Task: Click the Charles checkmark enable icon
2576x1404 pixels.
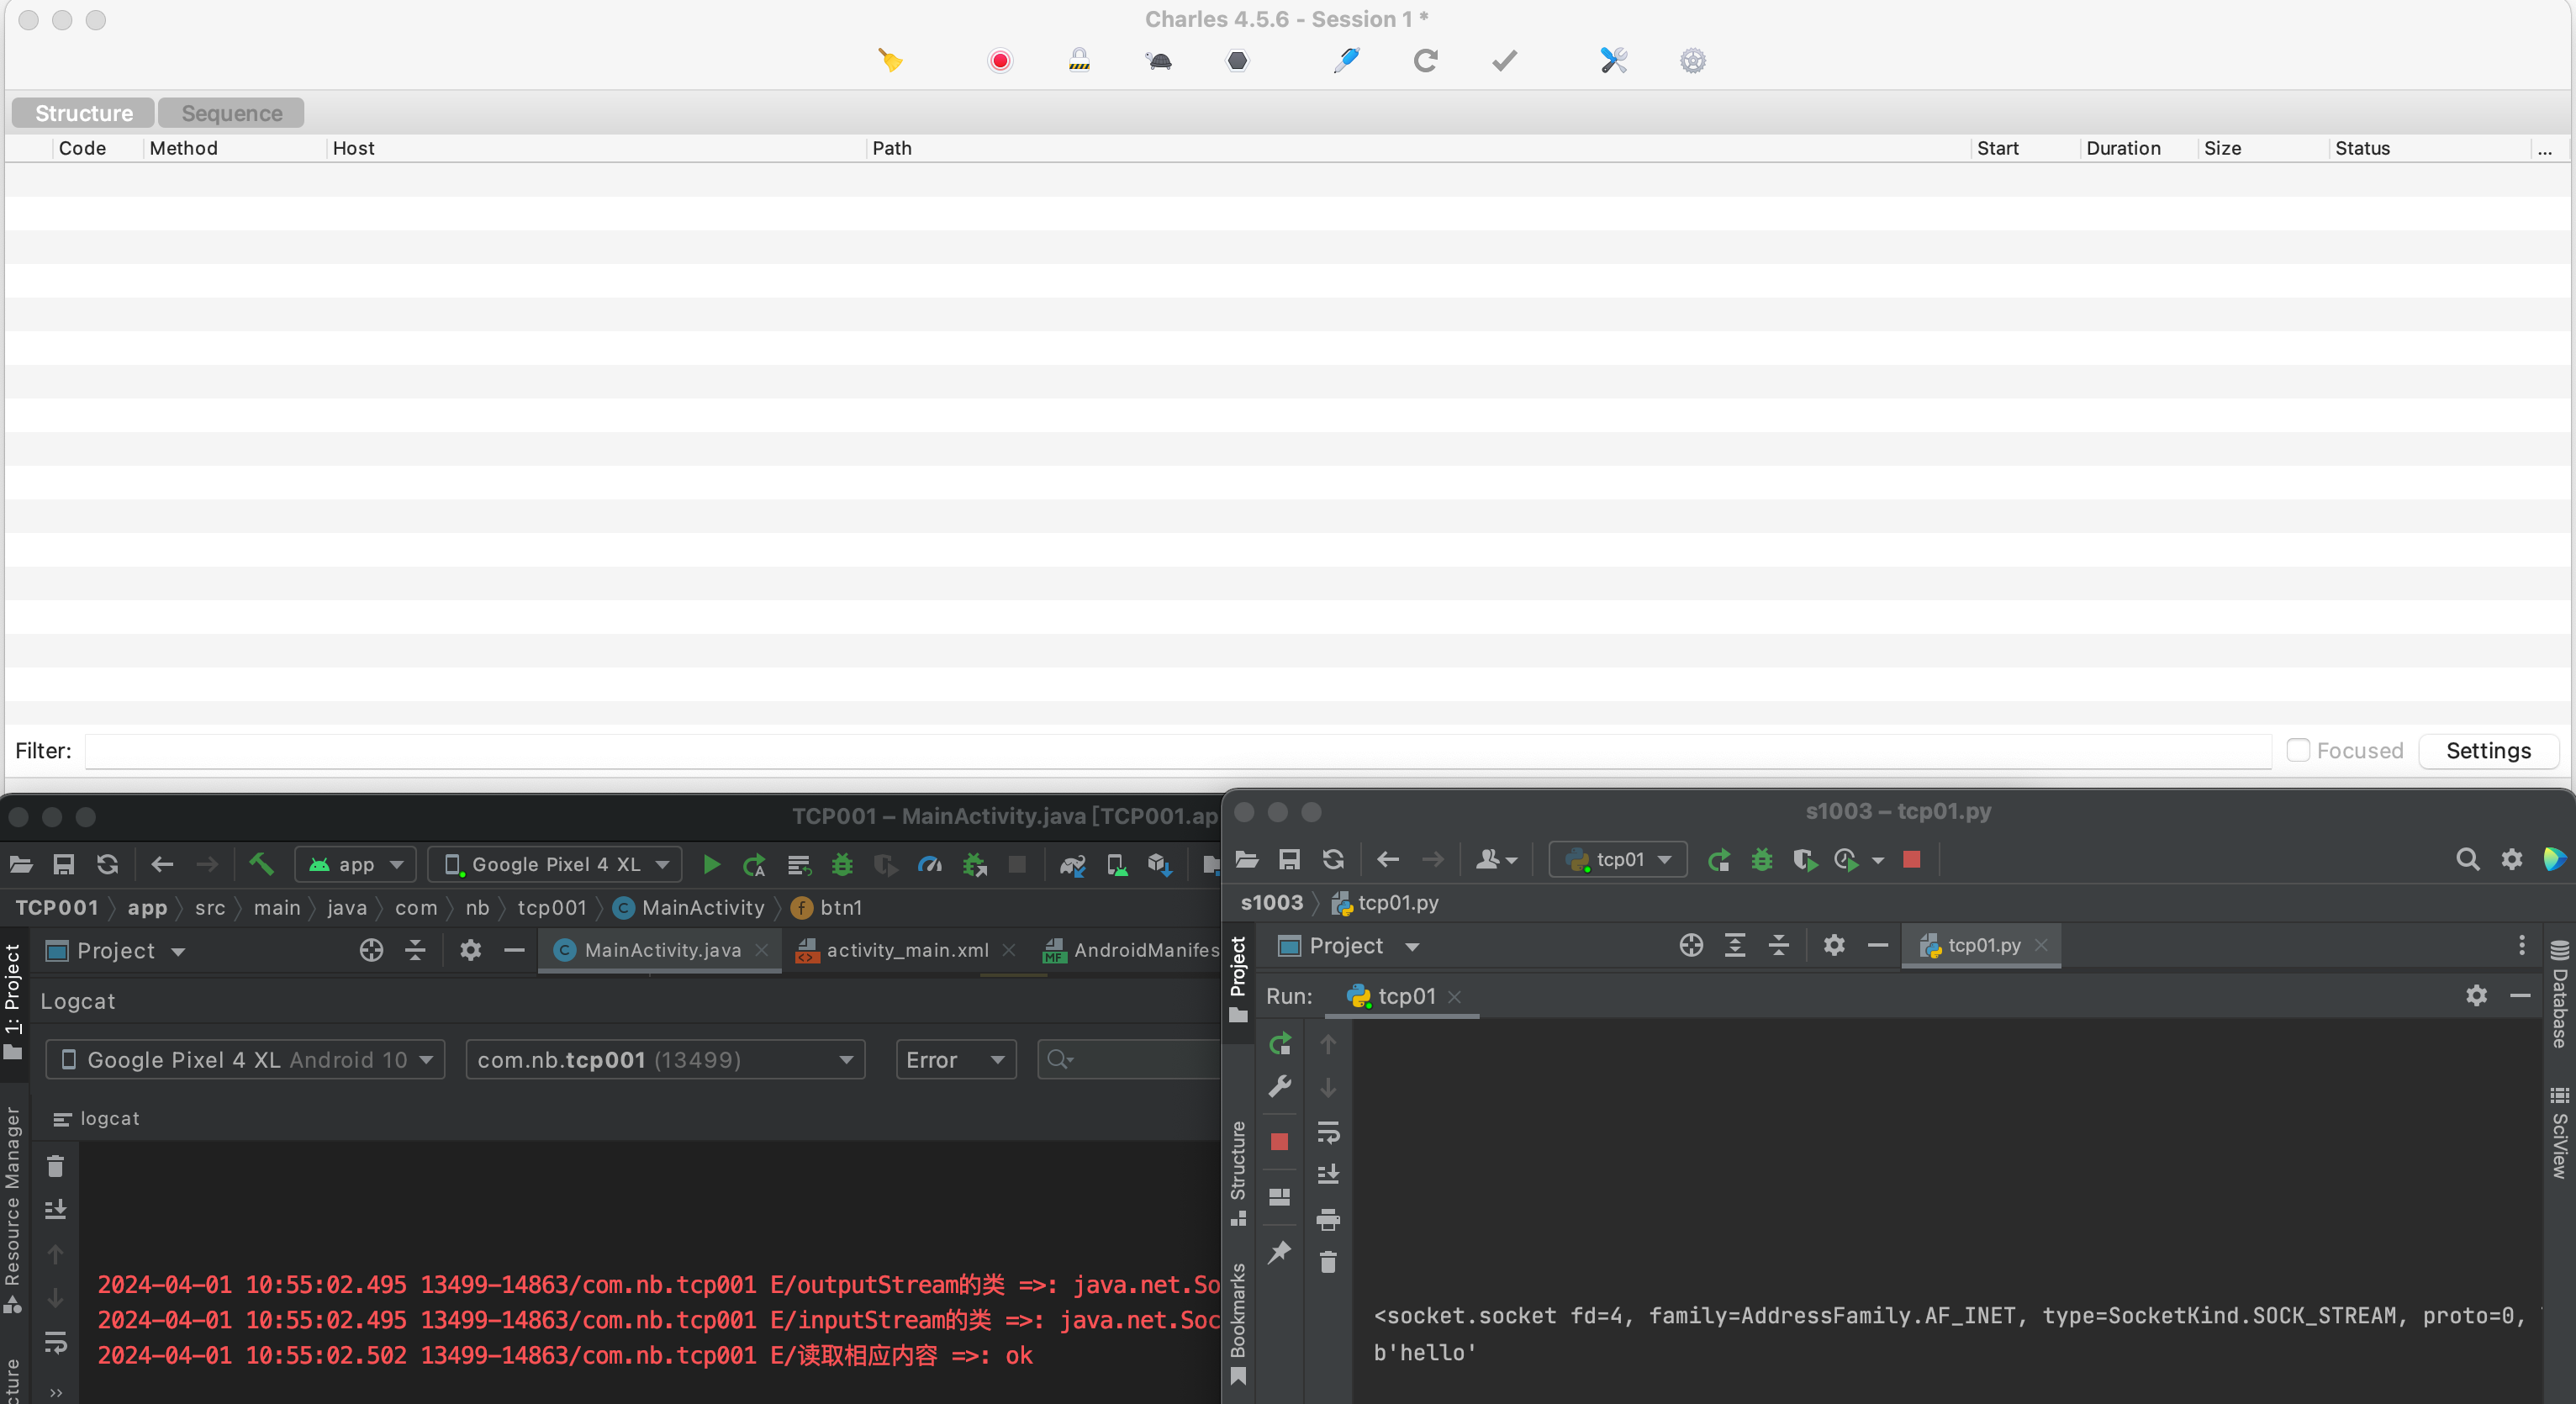Action: [x=1504, y=61]
